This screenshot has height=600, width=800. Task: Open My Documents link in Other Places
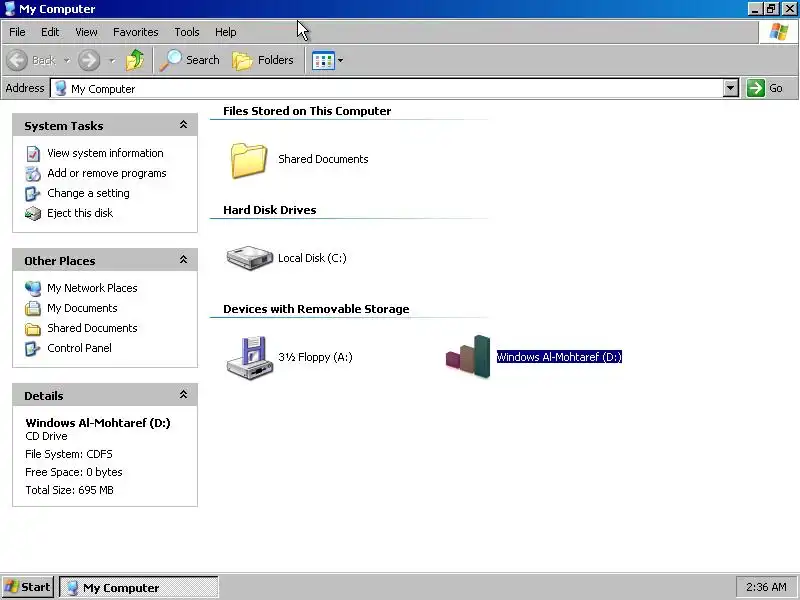[x=82, y=308]
